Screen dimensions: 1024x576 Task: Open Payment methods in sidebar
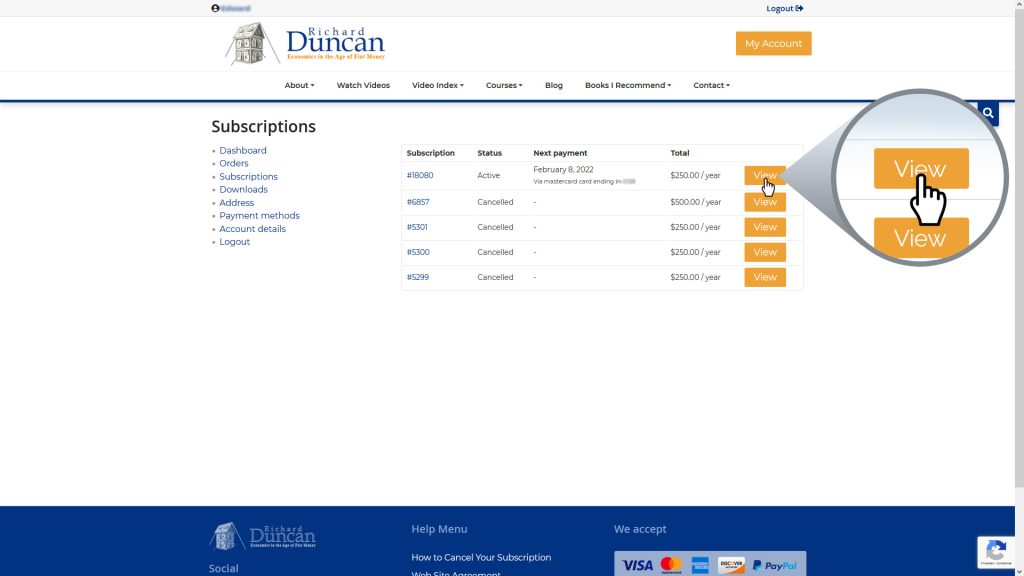259,216
